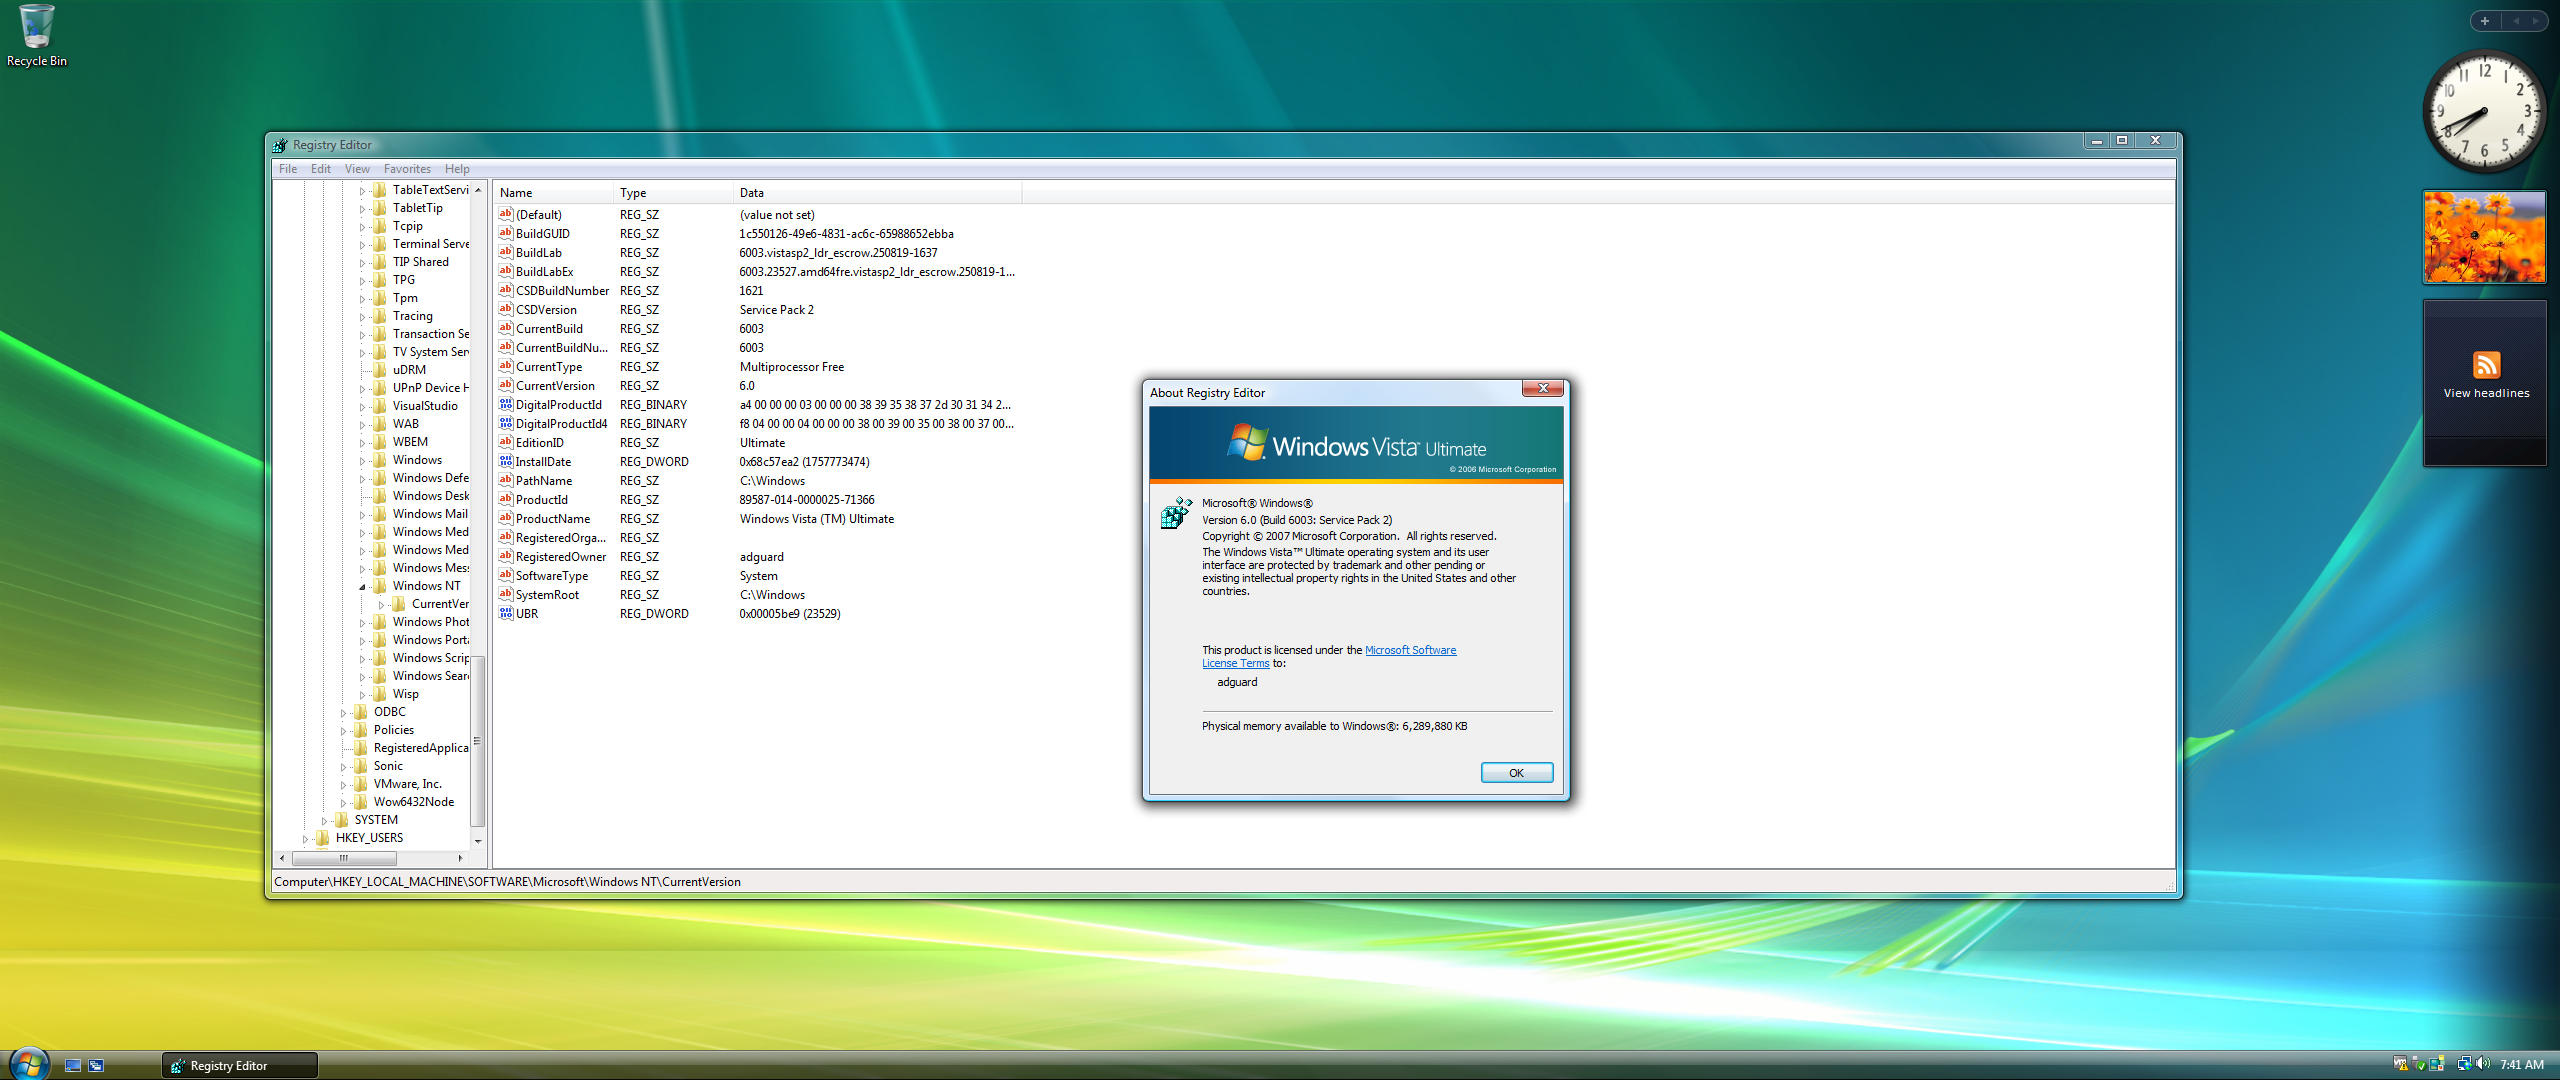The image size is (2560, 1080).
Task: Expand the Wow6432Node tree node
Action: point(343,802)
